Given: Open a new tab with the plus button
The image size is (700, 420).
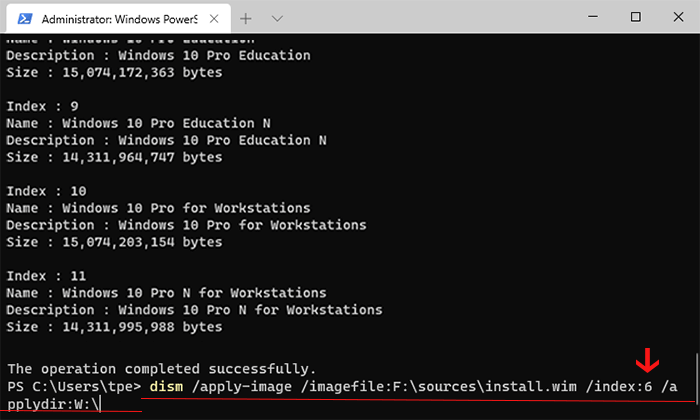Looking at the screenshot, I should click(246, 19).
